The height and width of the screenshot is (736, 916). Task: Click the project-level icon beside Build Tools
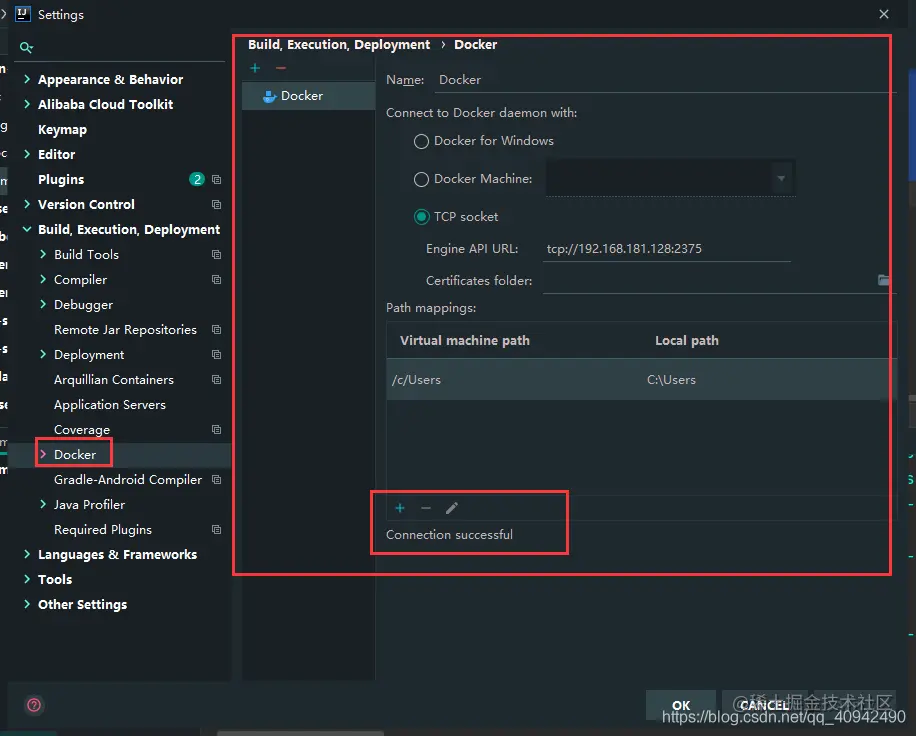(217, 255)
